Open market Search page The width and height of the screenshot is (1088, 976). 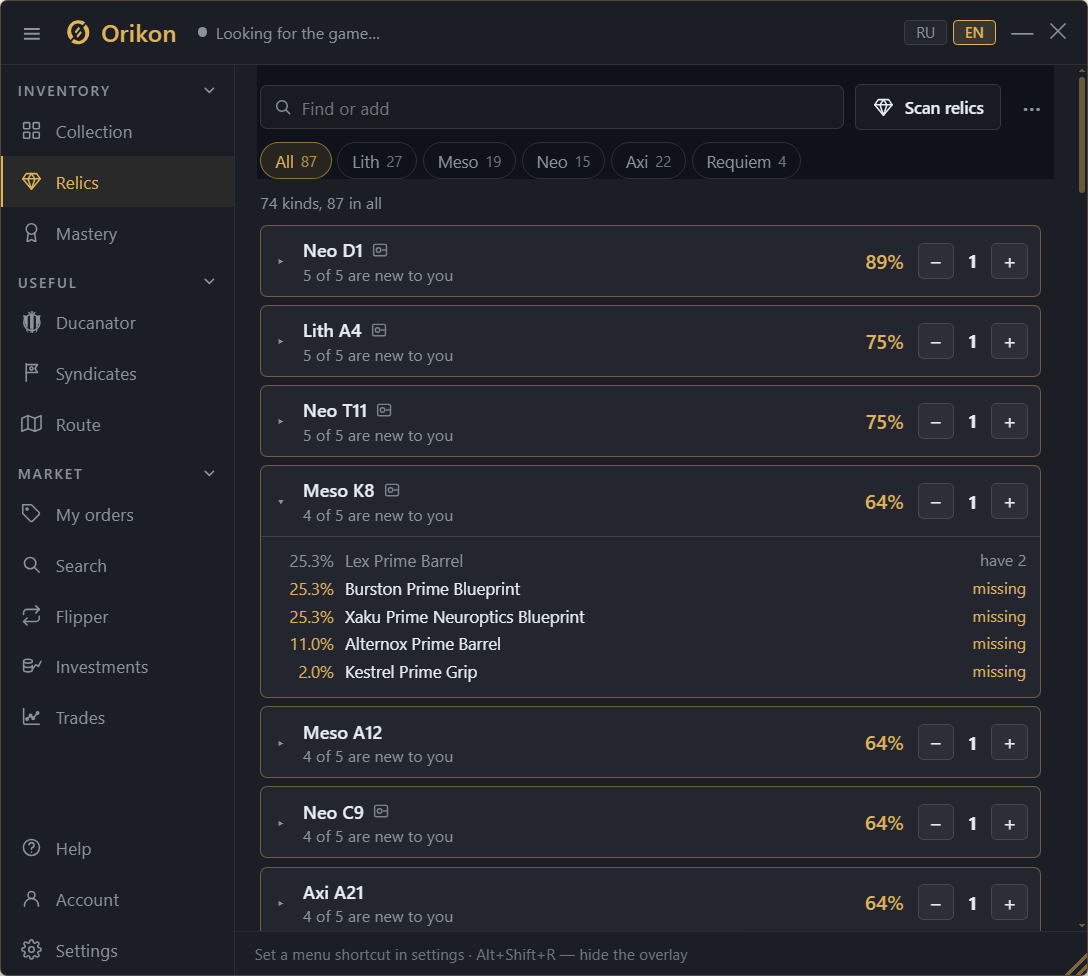coord(117,565)
